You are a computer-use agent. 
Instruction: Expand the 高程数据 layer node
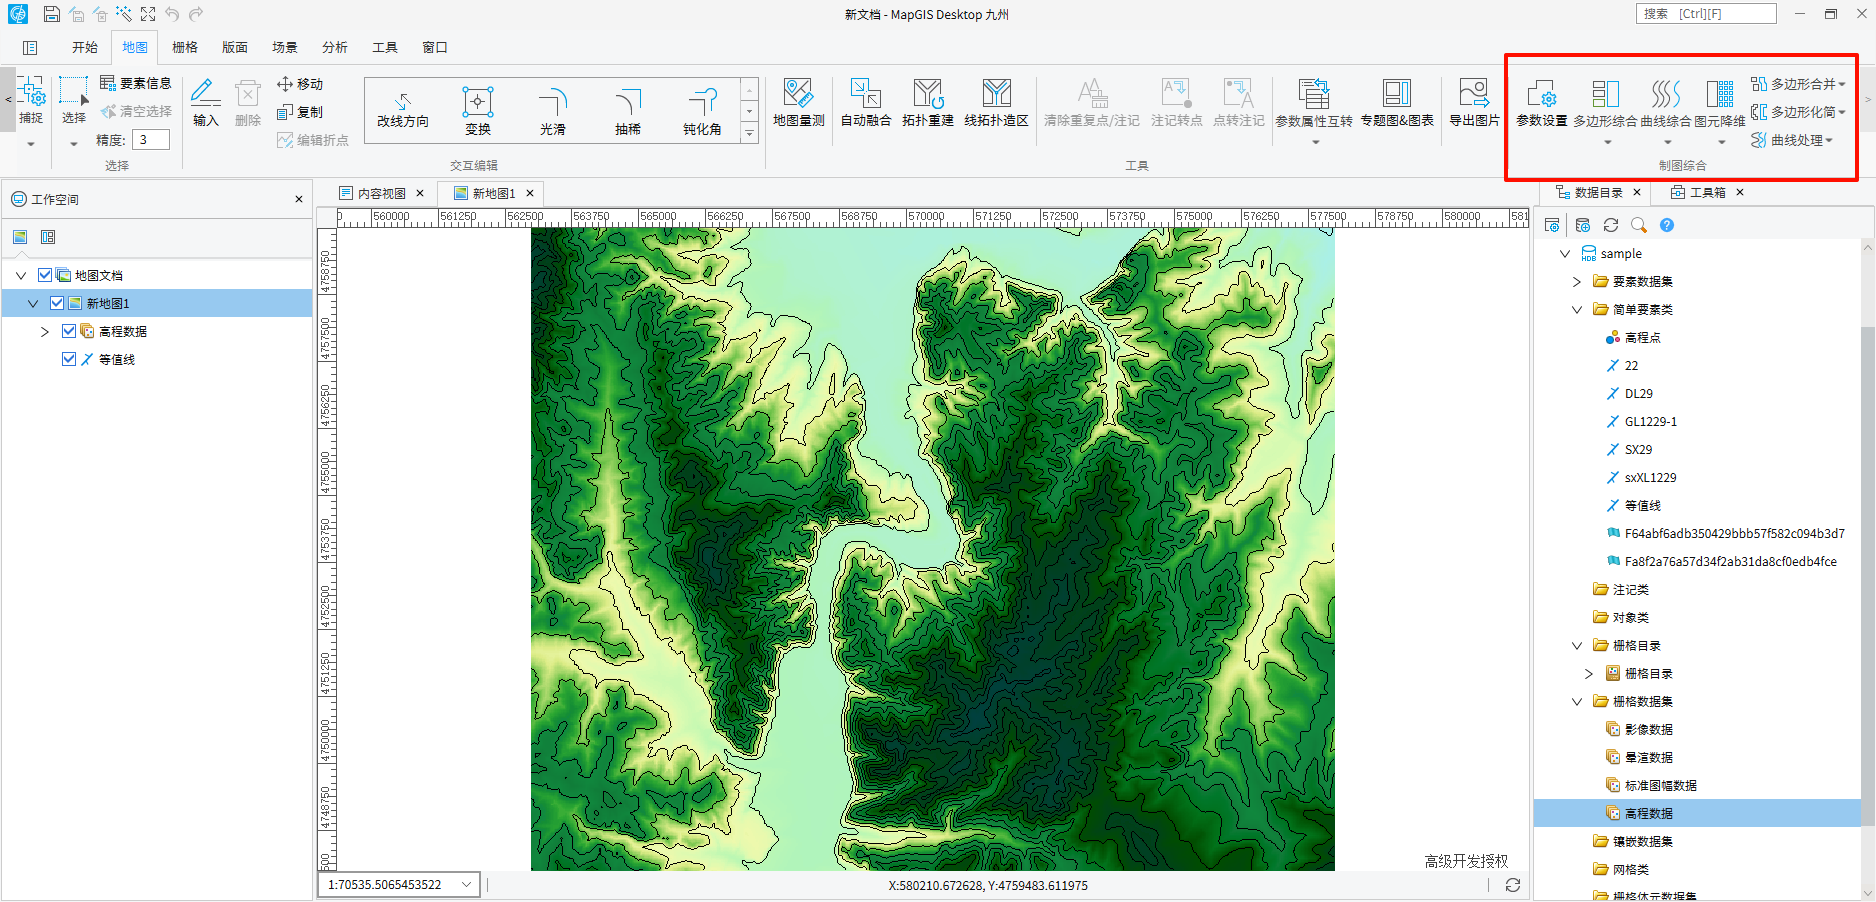(x=45, y=331)
